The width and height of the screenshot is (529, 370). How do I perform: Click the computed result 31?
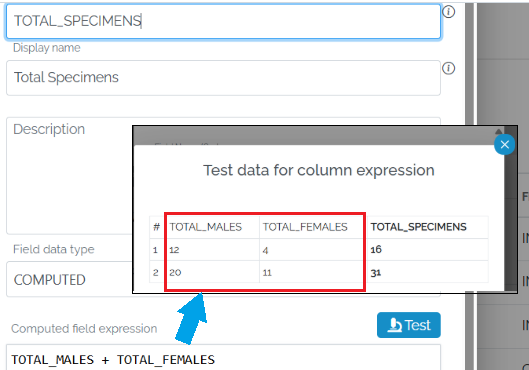click(375, 273)
